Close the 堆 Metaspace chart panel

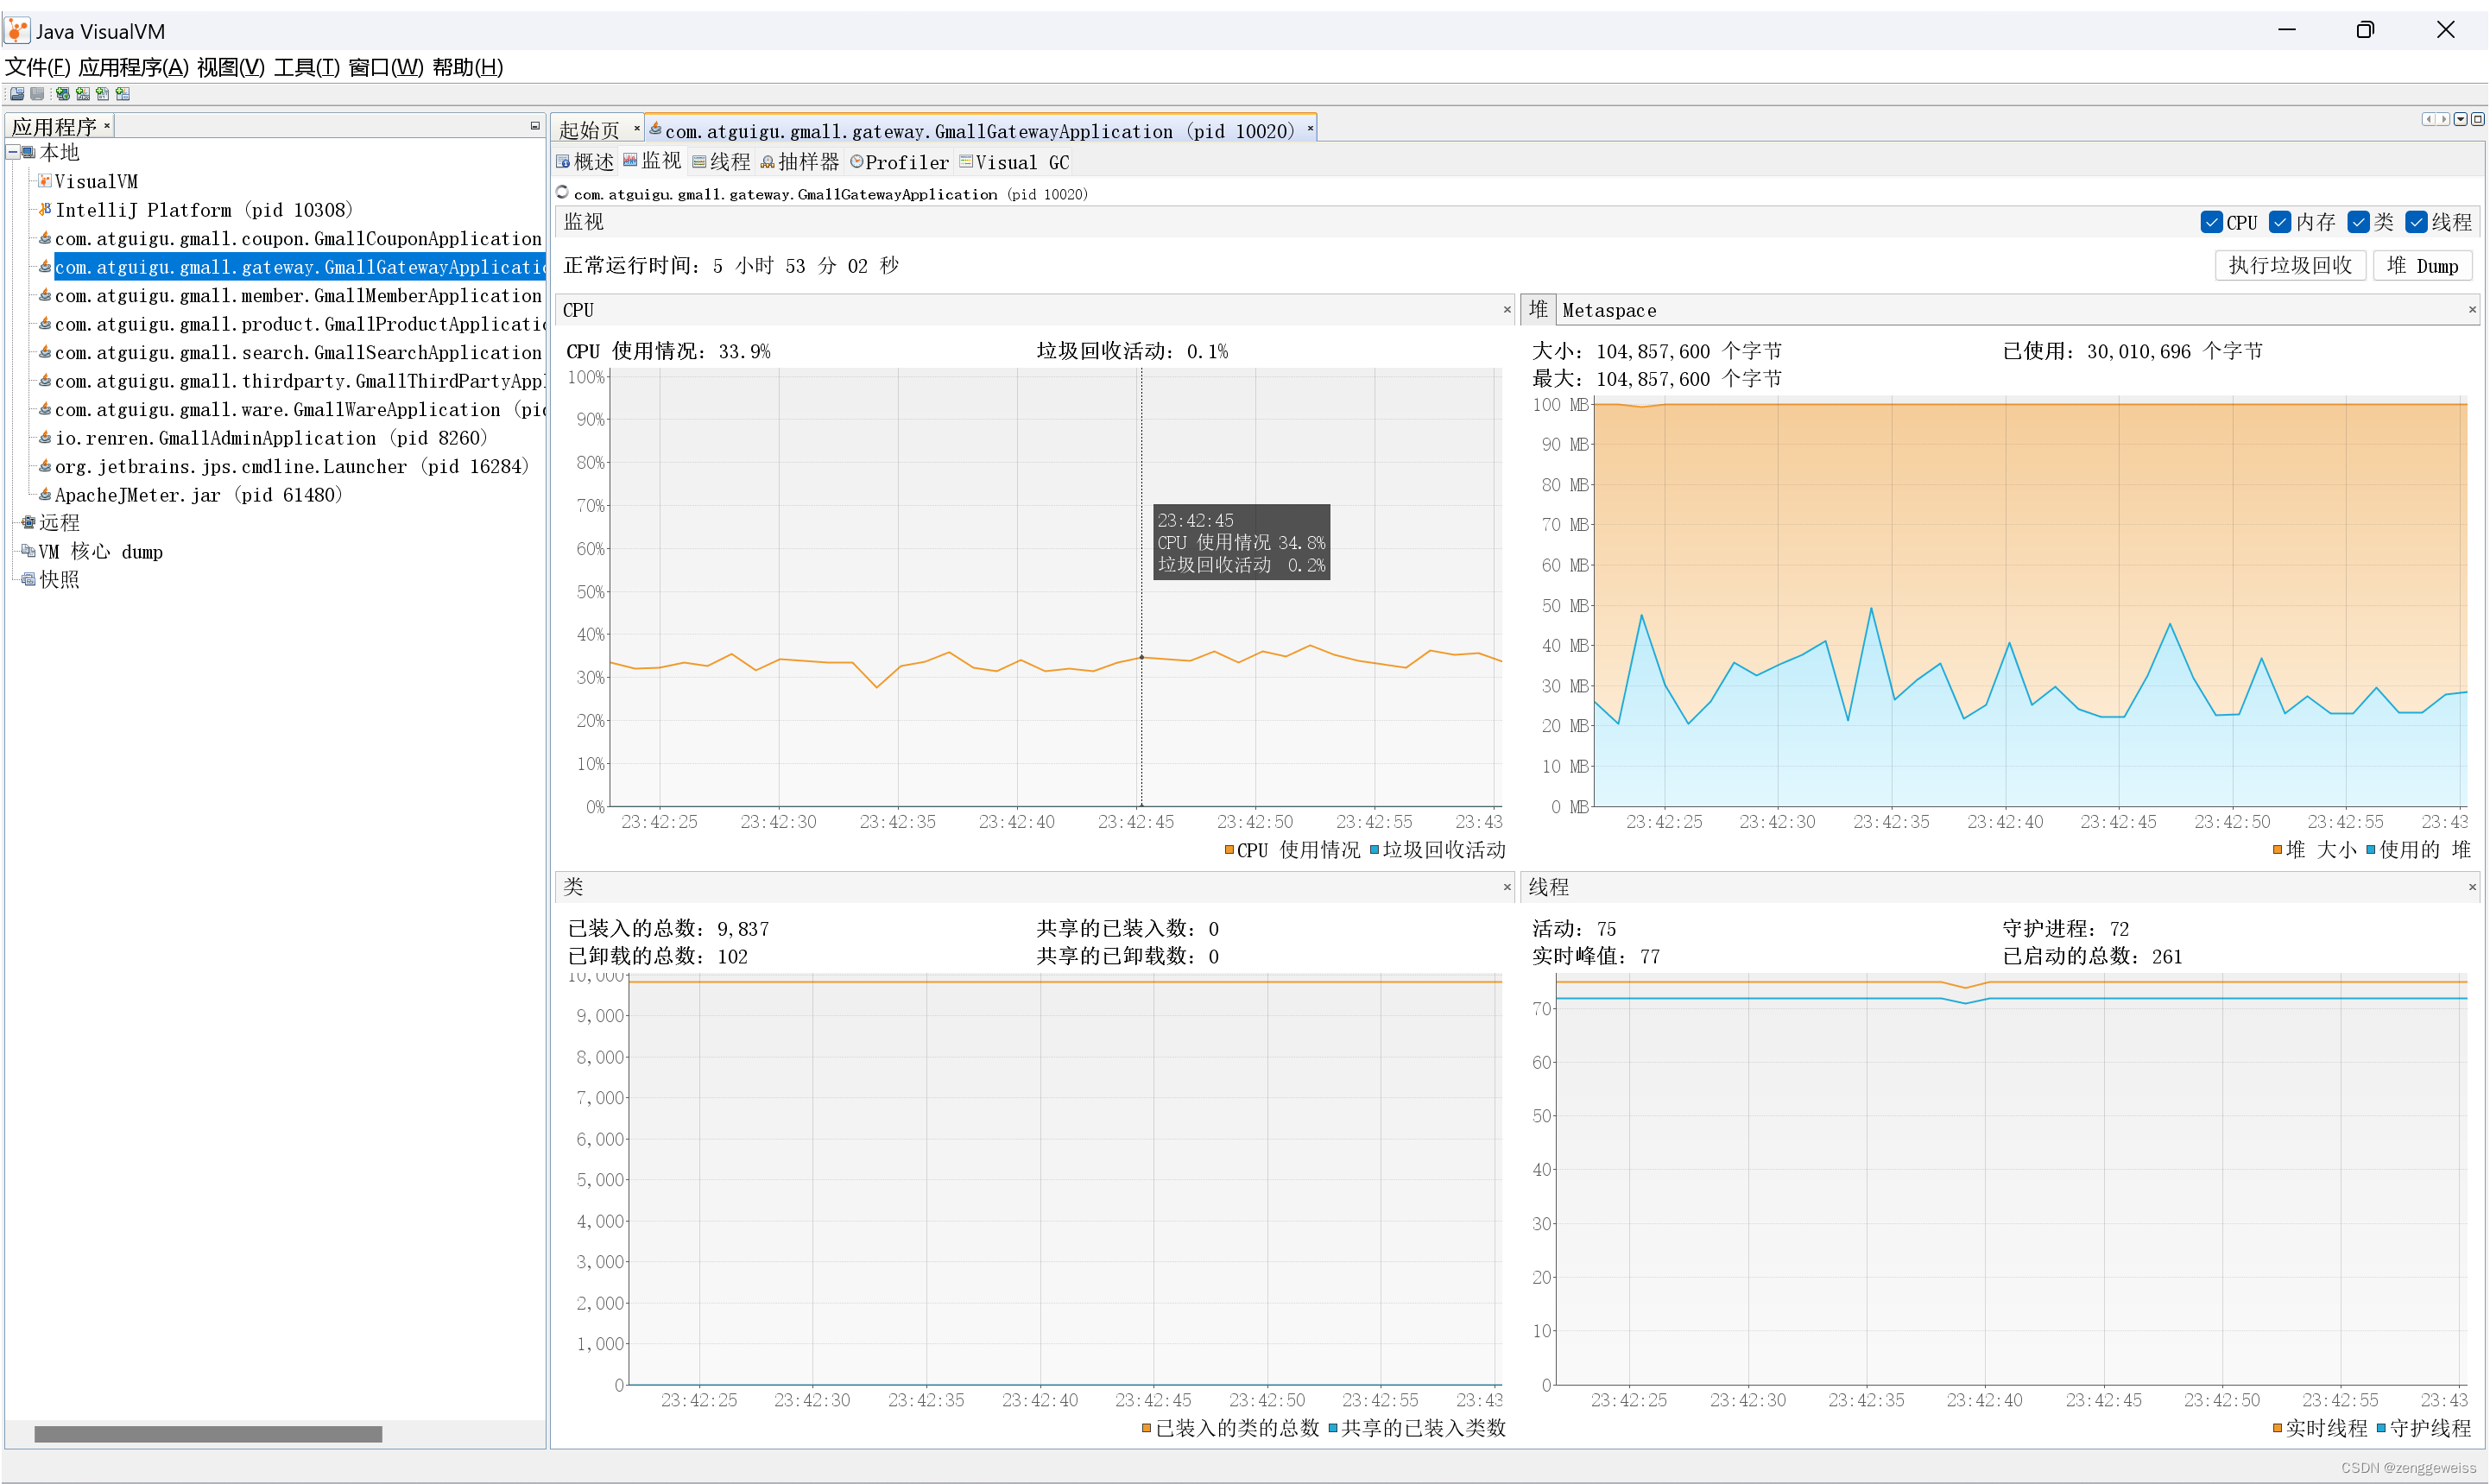point(2472,310)
